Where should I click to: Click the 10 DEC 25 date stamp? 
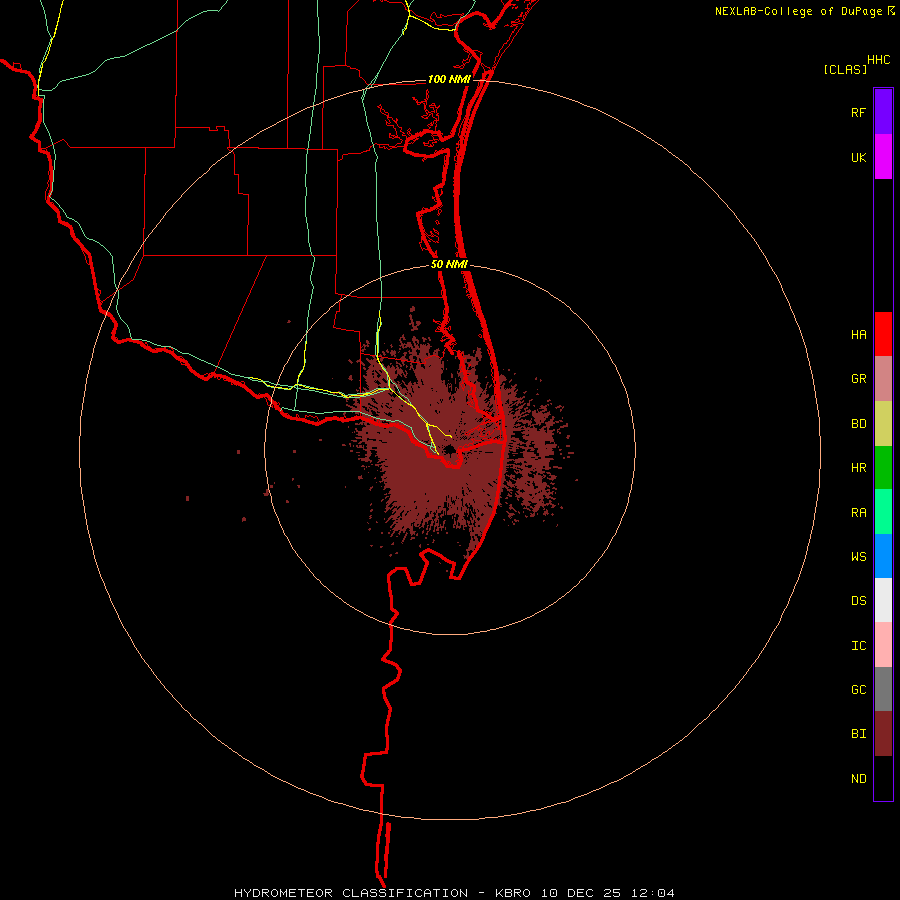[580, 893]
